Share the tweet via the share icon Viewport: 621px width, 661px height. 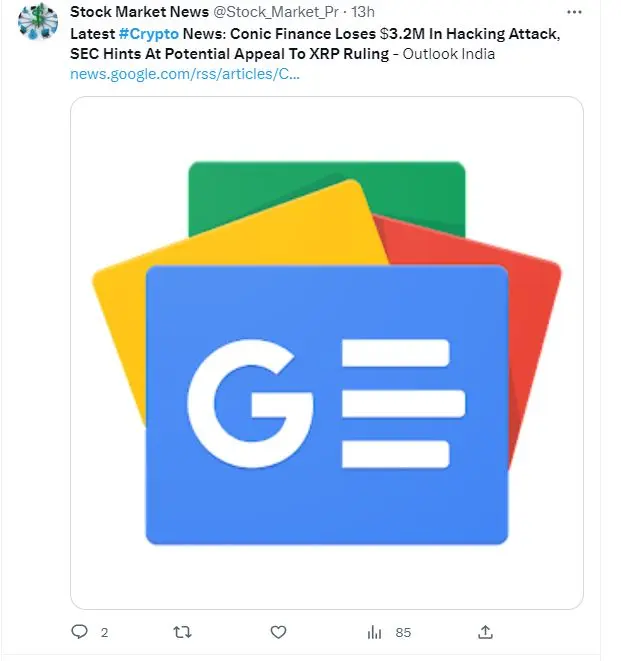[x=485, y=632]
